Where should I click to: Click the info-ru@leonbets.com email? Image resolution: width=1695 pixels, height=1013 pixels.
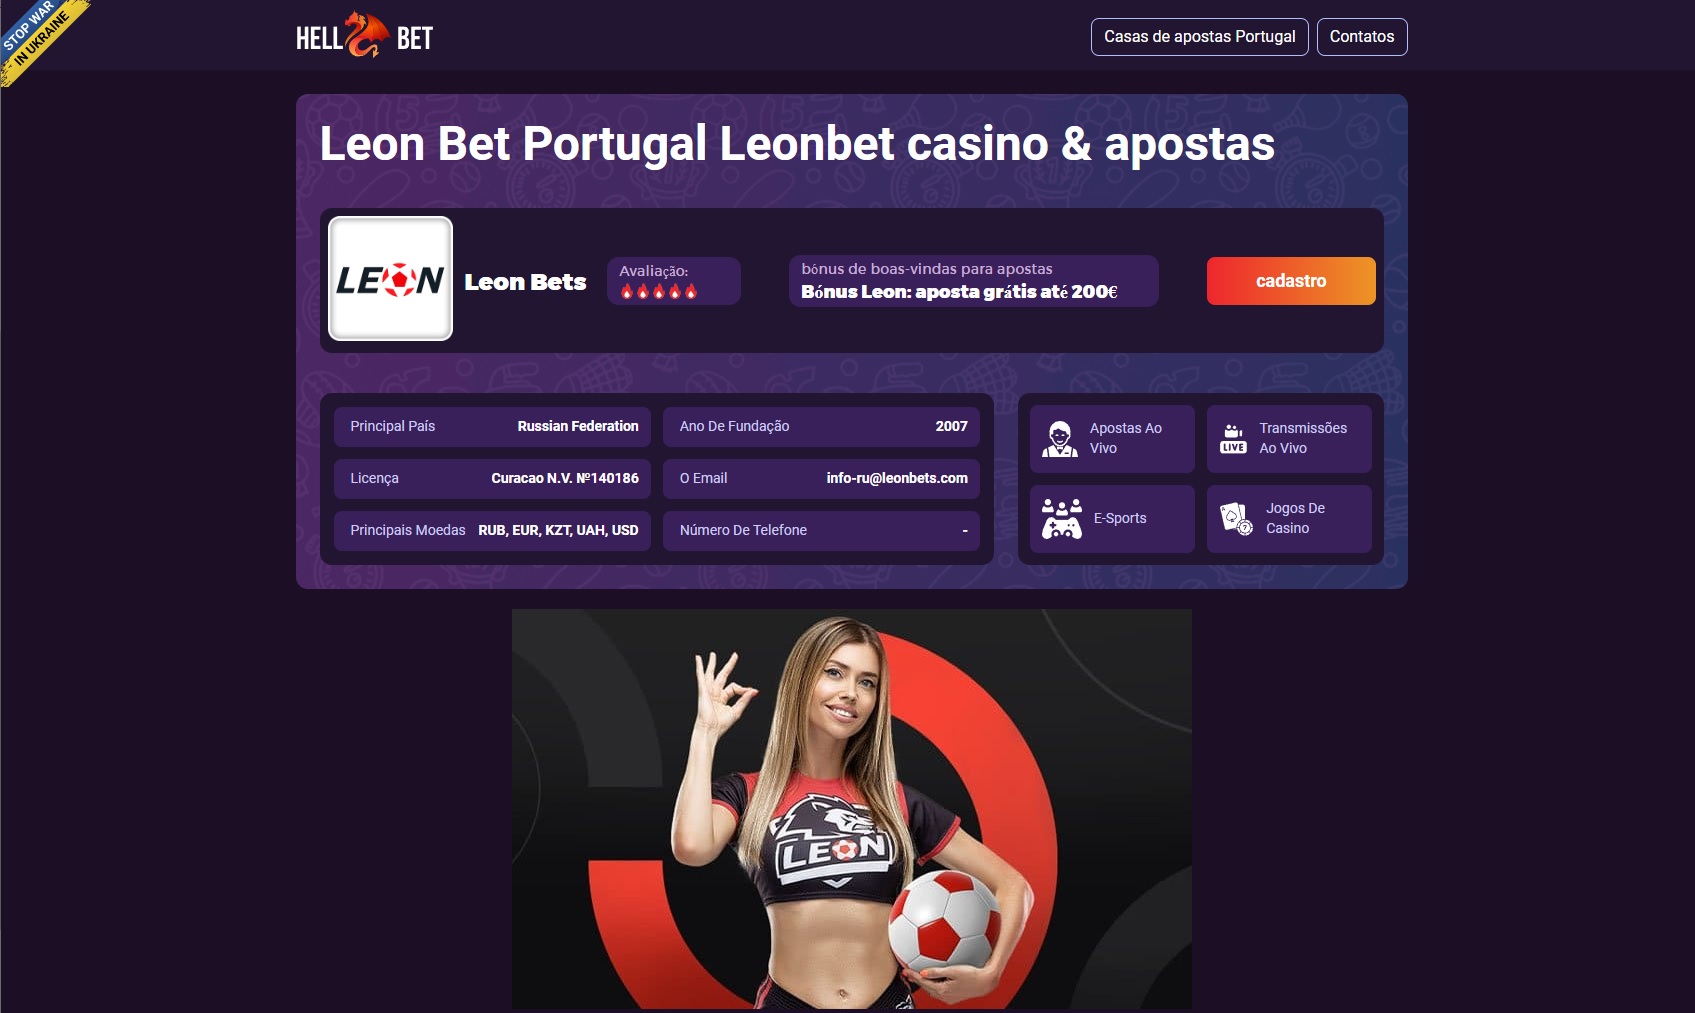pyautogui.click(x=897, y=478)
